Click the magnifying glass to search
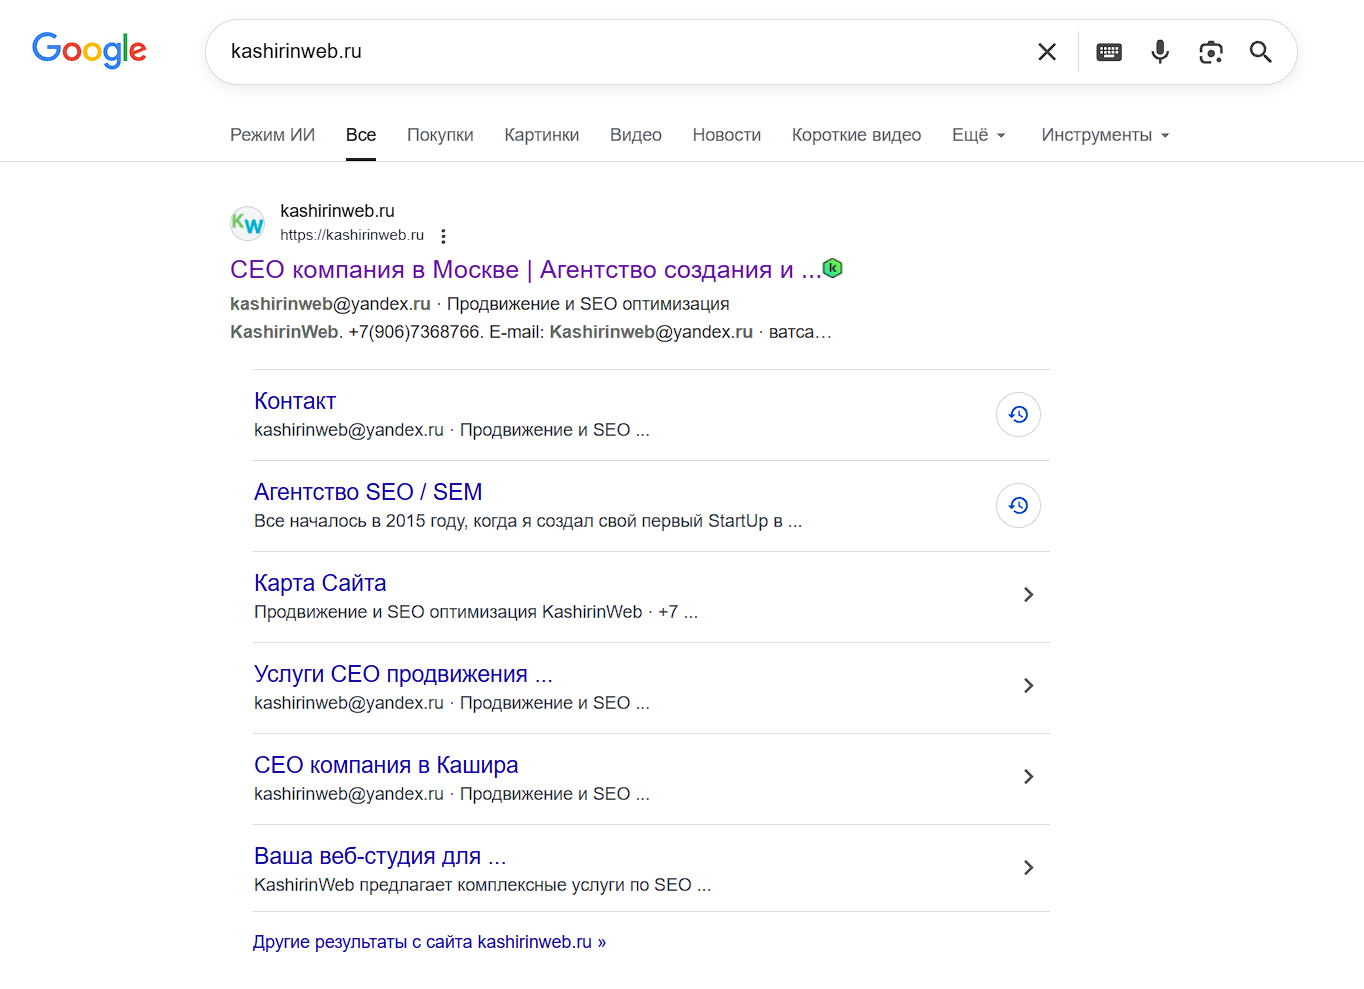This screenshot has width=1364, height=989. [x=1259, y=51]
